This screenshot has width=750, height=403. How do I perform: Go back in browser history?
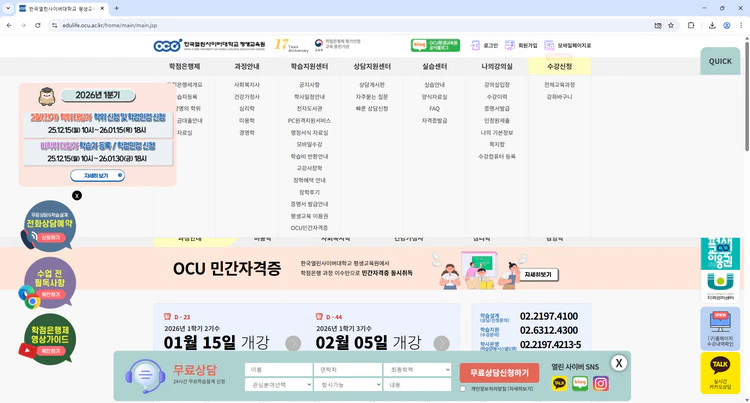9,25
